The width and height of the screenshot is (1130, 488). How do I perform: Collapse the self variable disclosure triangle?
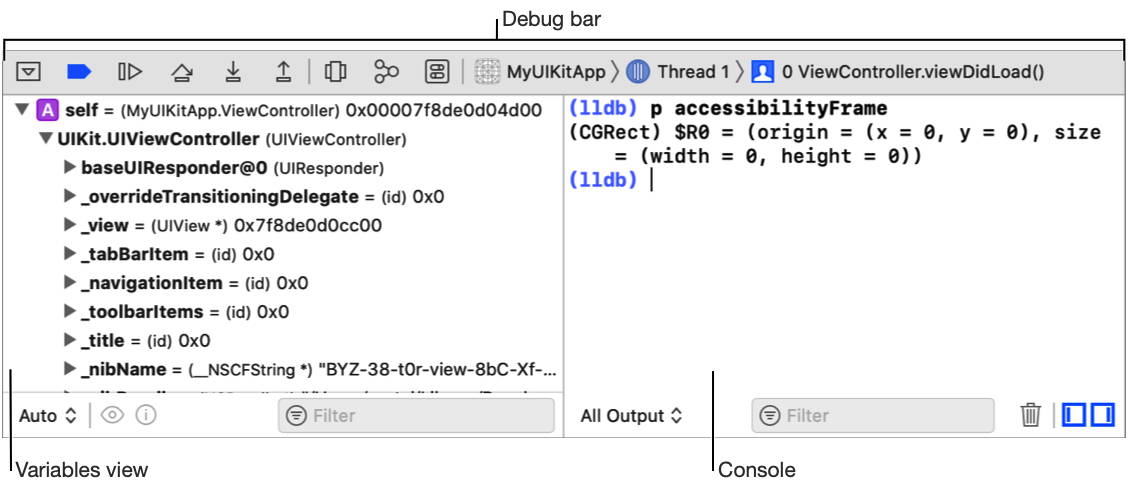pyautogui.click(x=22, y=110)
